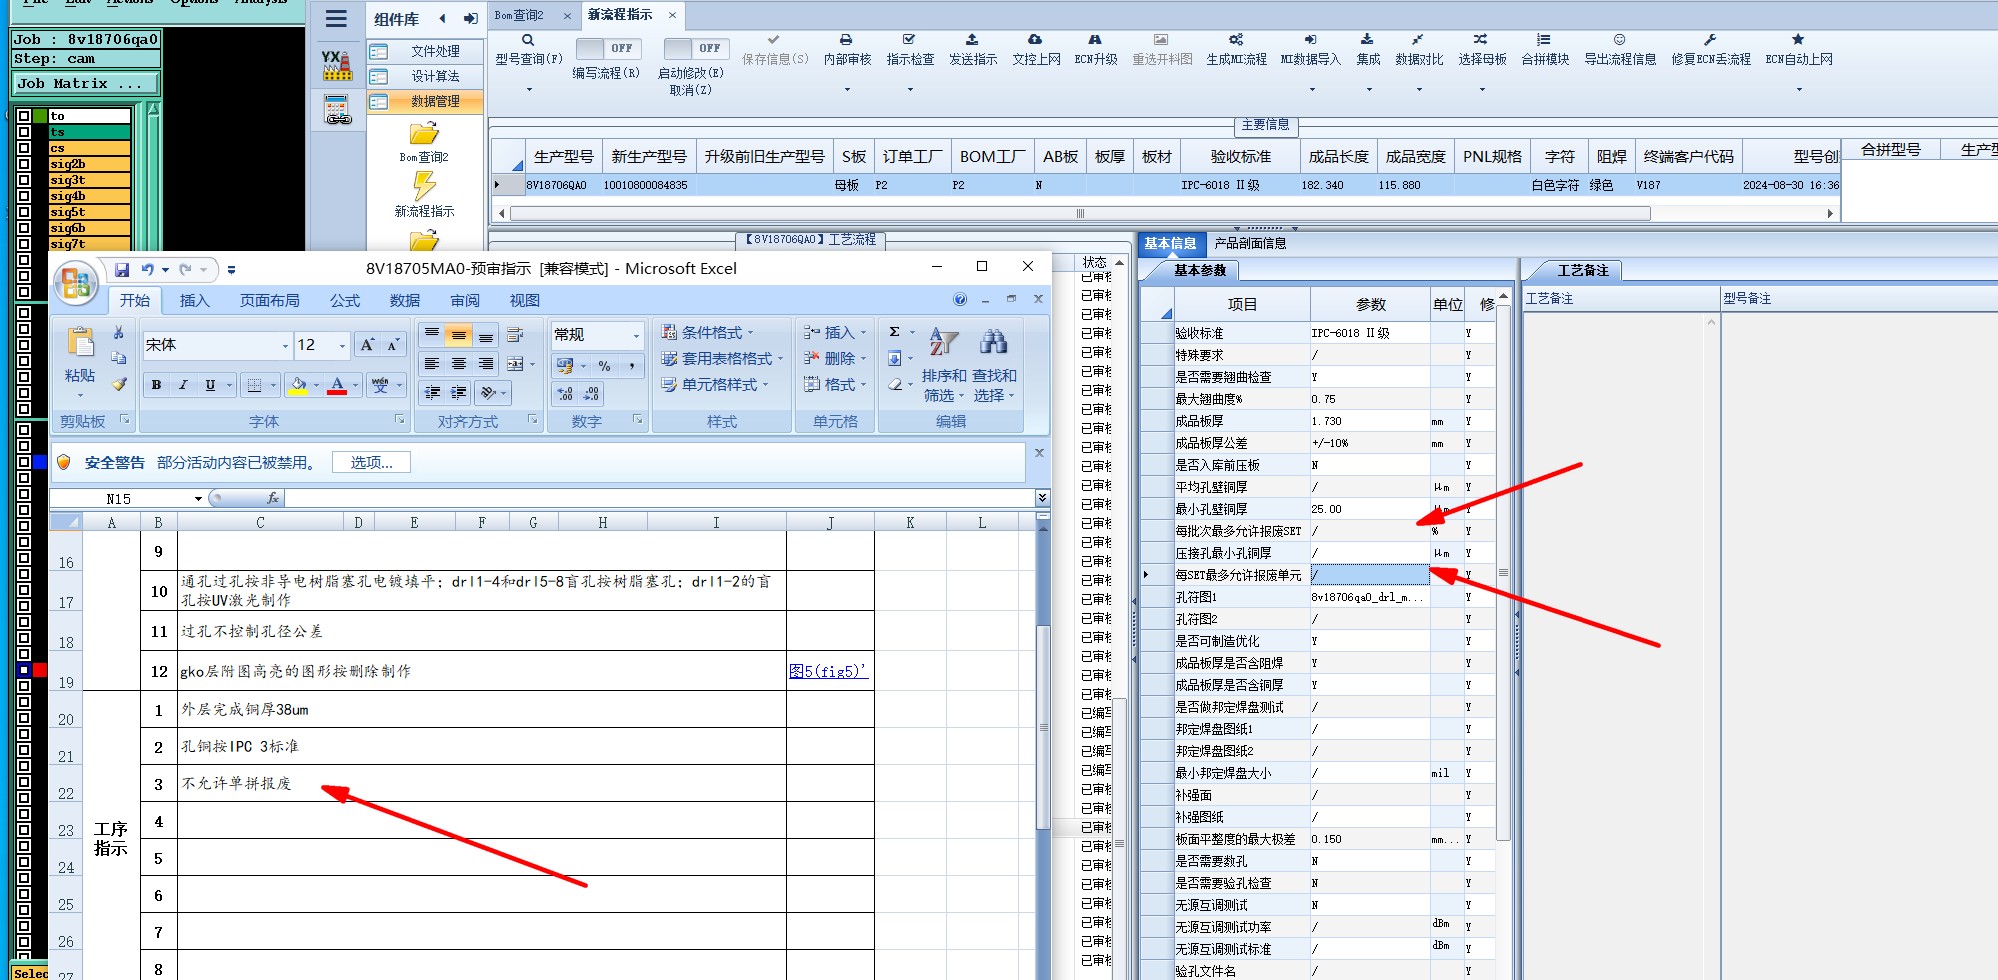Open the Excel font size 12 dropdown
The image size is (1998, 980).
(x=342, y=346)
